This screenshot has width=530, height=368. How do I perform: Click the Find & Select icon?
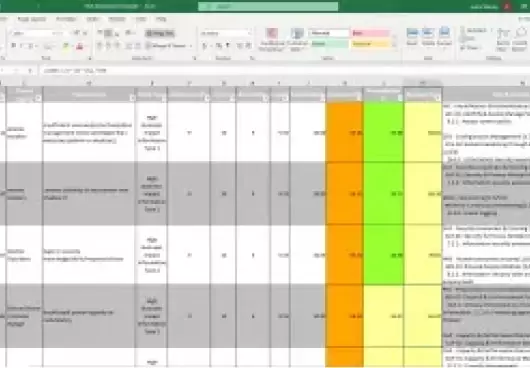(520, 39)
